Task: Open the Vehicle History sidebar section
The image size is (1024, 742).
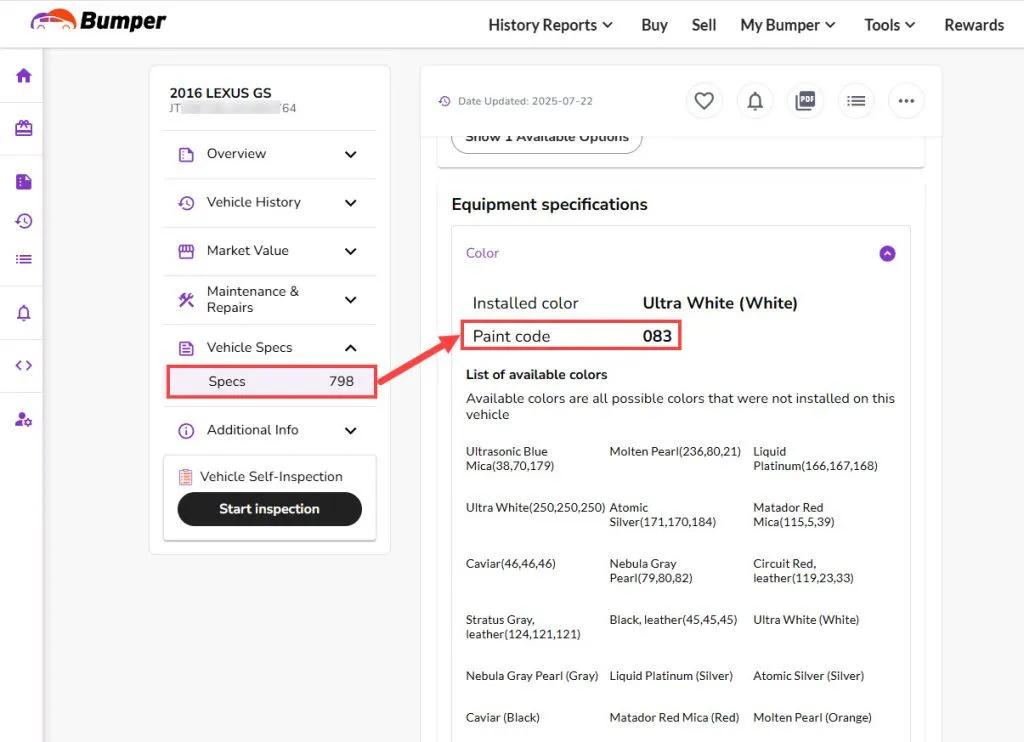Action: coord(269,202)
